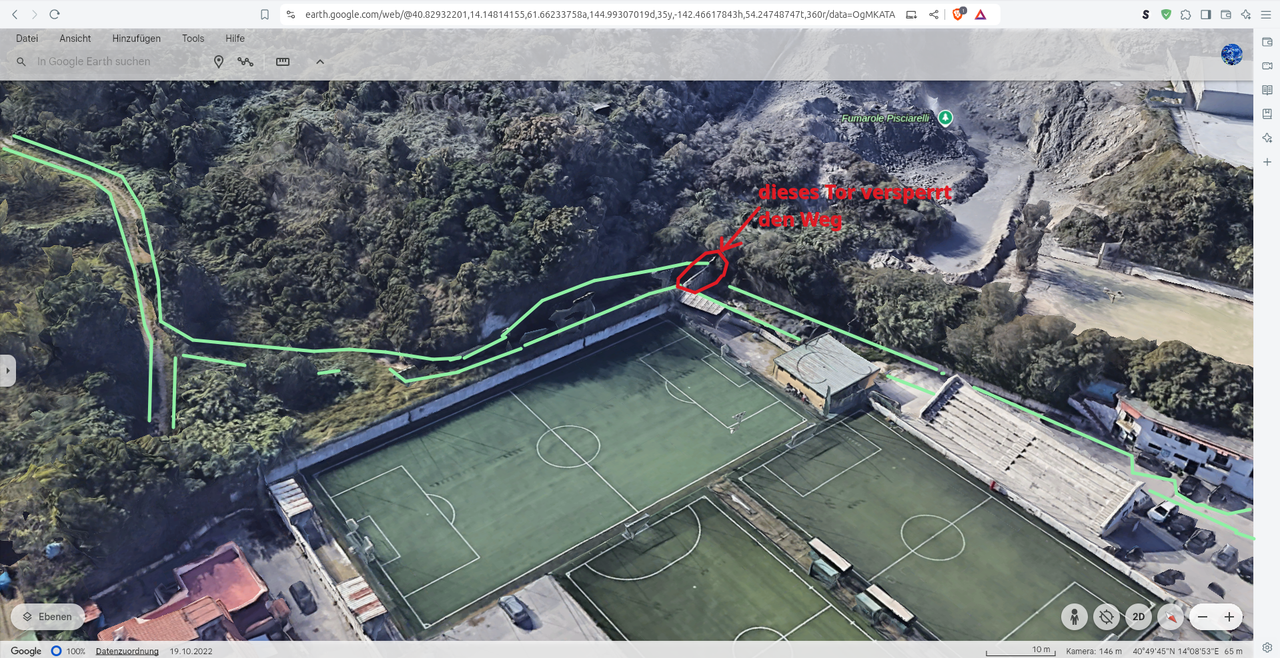
Task: Click the Fumarole Pisciarelli park marker
Action: [945, 118]
